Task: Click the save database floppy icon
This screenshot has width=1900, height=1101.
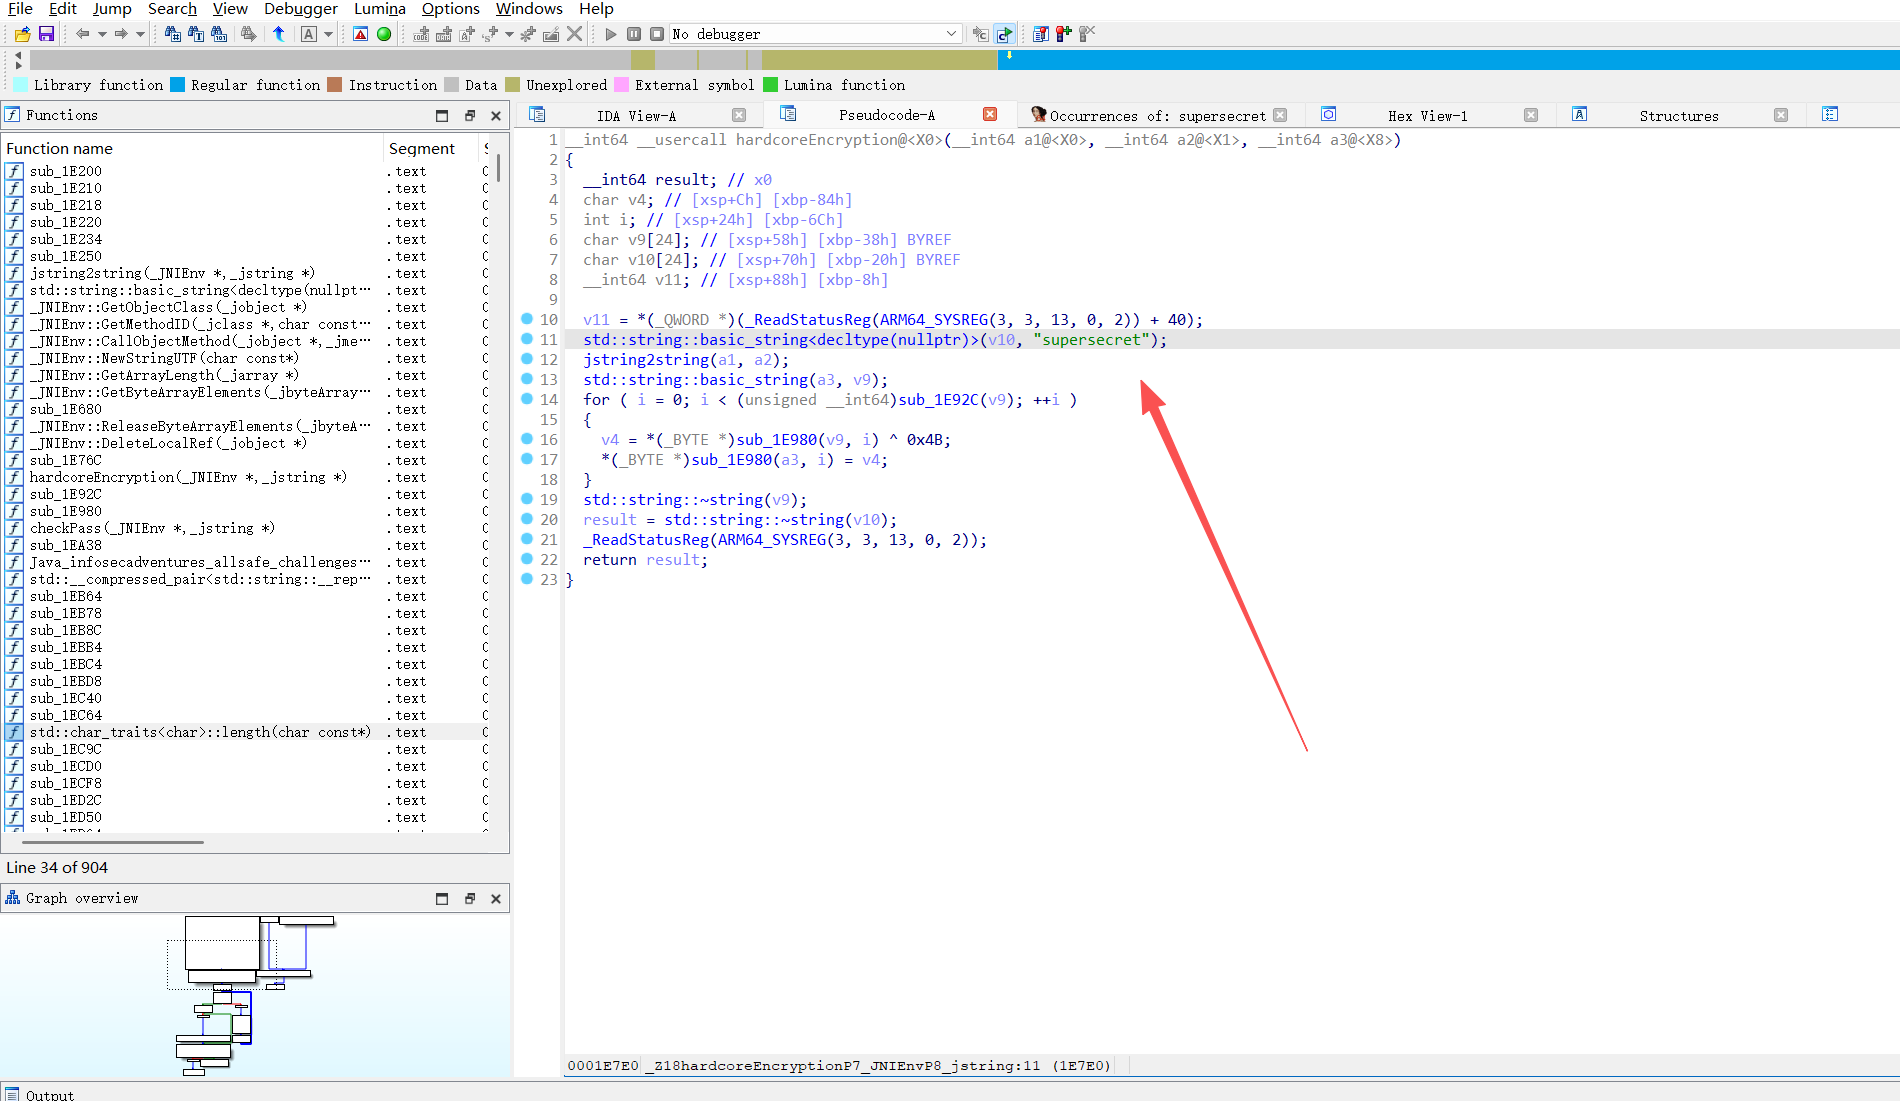Action: pos(46,34)
